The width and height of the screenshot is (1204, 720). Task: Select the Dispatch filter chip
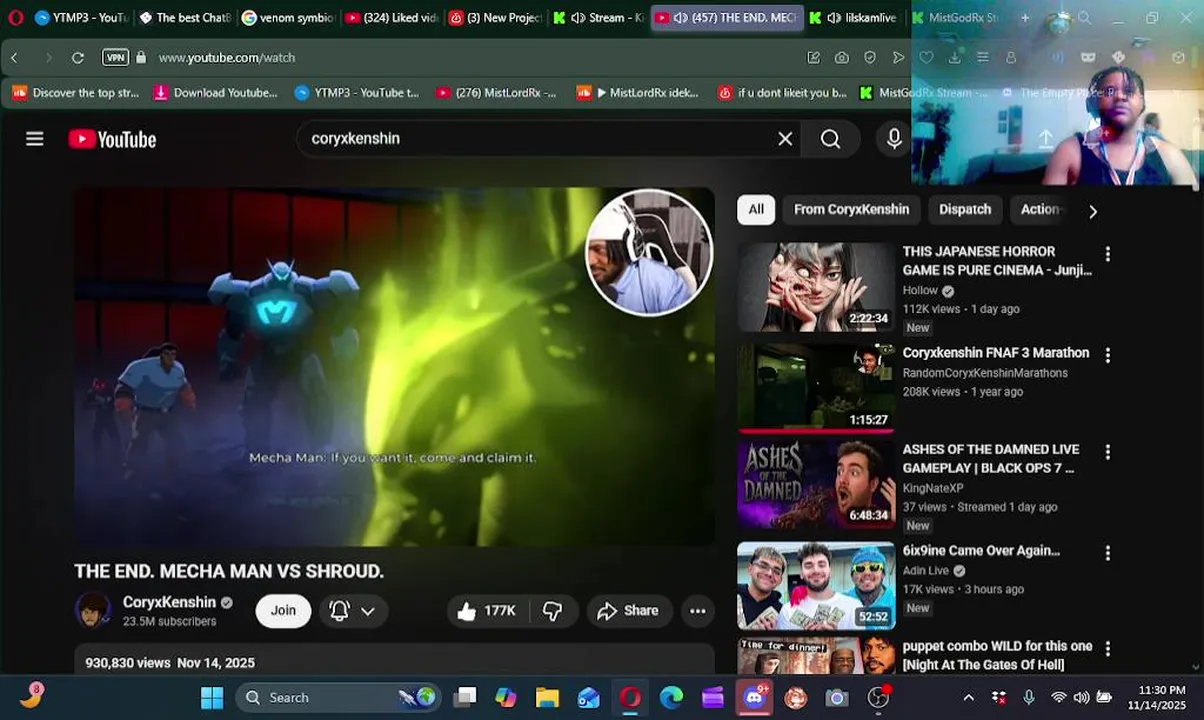[965, 209]
